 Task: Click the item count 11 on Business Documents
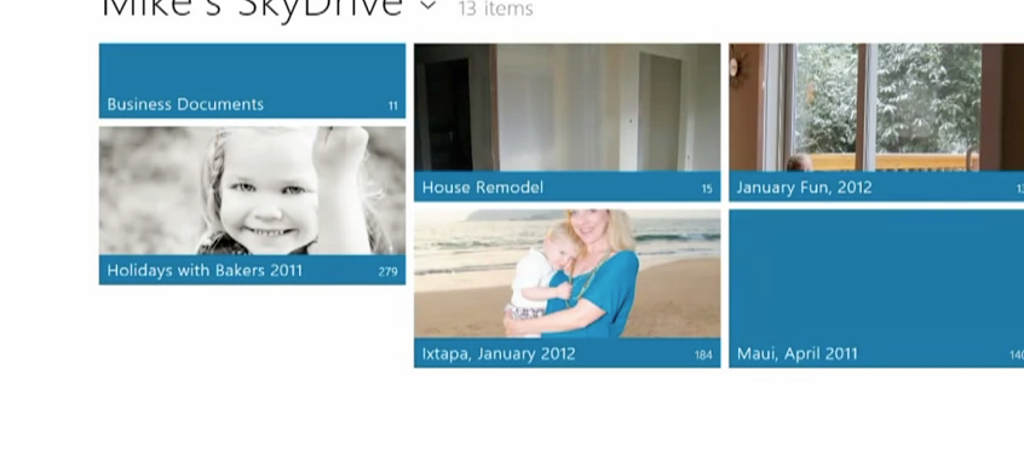392,106
